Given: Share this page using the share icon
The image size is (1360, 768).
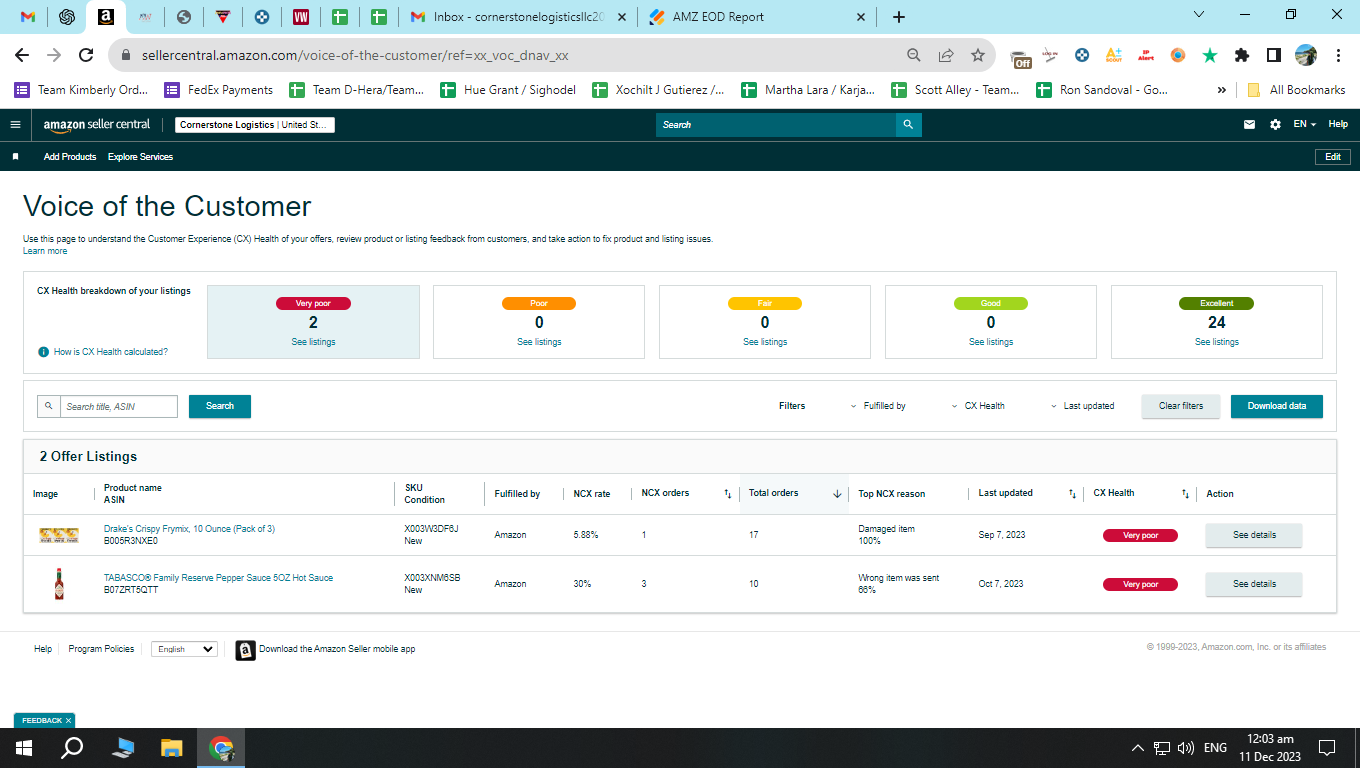Looking at the screenshot, I should pos(946,55).
